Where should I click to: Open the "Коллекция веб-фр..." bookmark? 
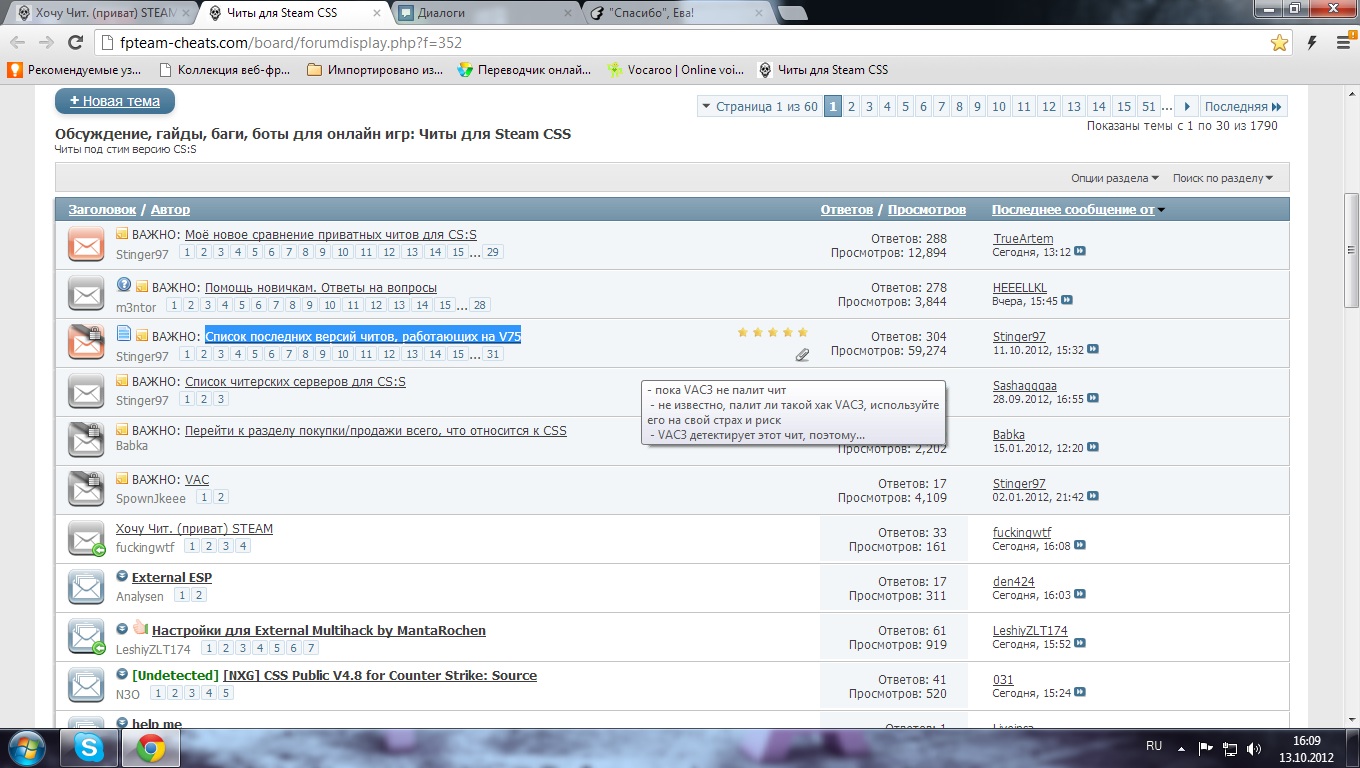(224, 70)
